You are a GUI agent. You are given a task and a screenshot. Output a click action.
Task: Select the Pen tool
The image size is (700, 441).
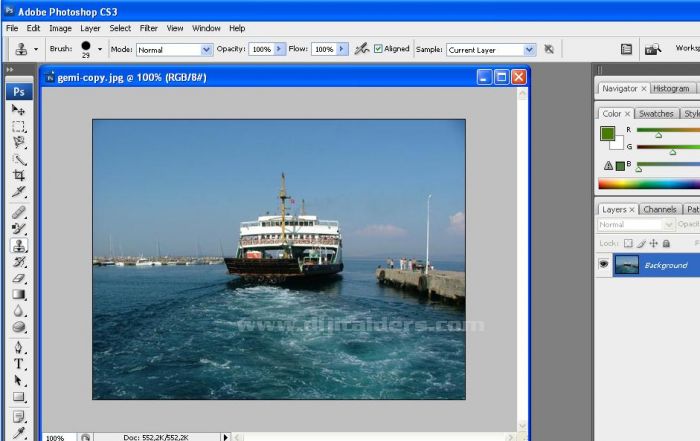point(18,347)
